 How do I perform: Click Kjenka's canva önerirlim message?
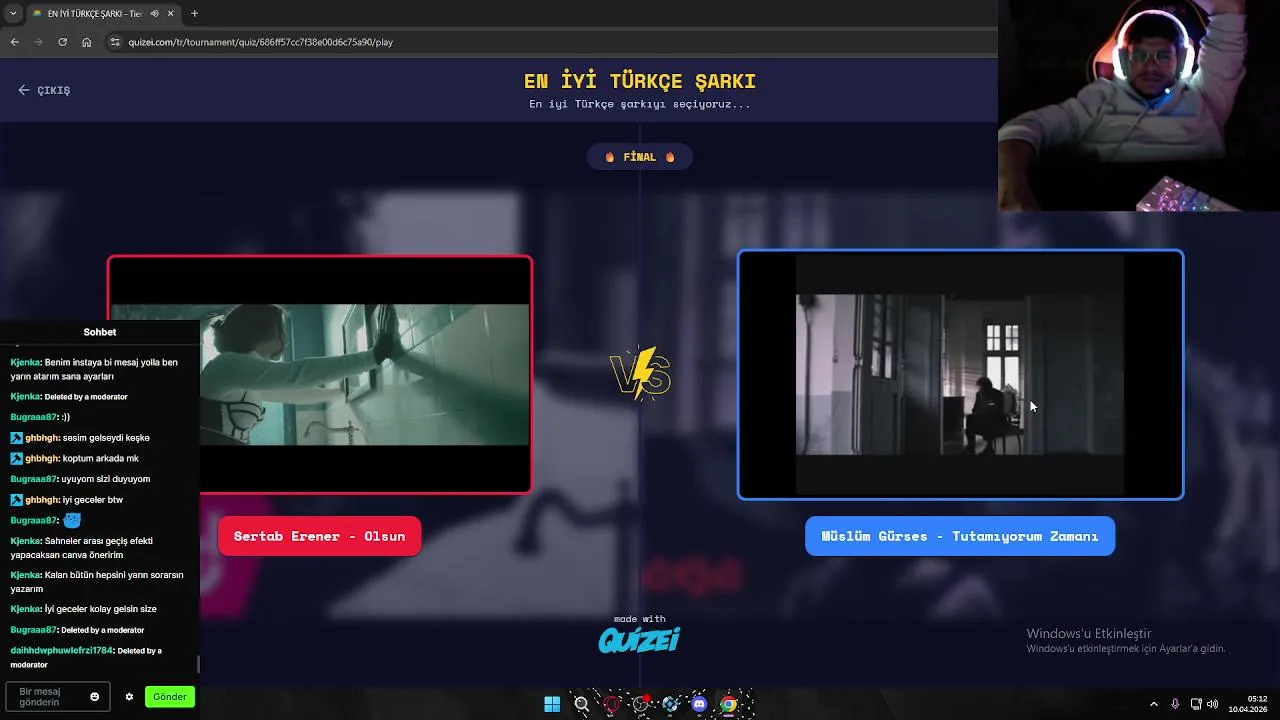[82, 548]
